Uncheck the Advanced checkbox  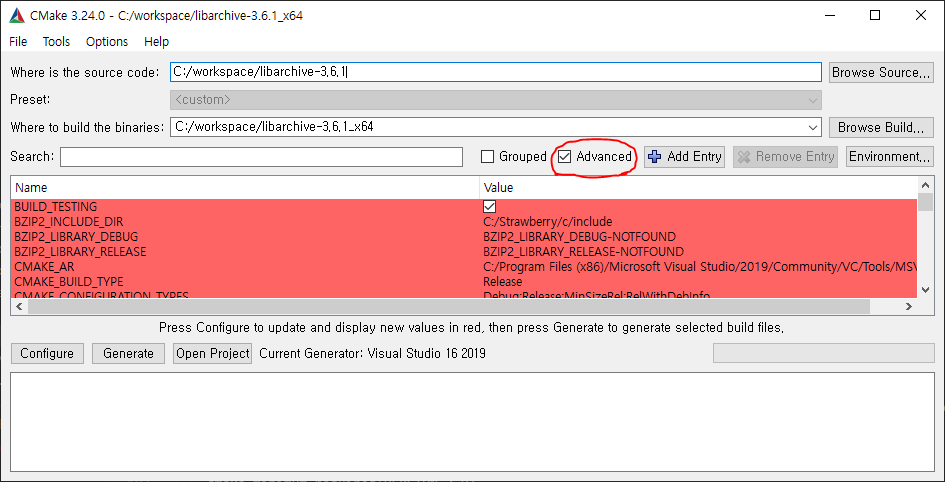click(x=565, y=157)
